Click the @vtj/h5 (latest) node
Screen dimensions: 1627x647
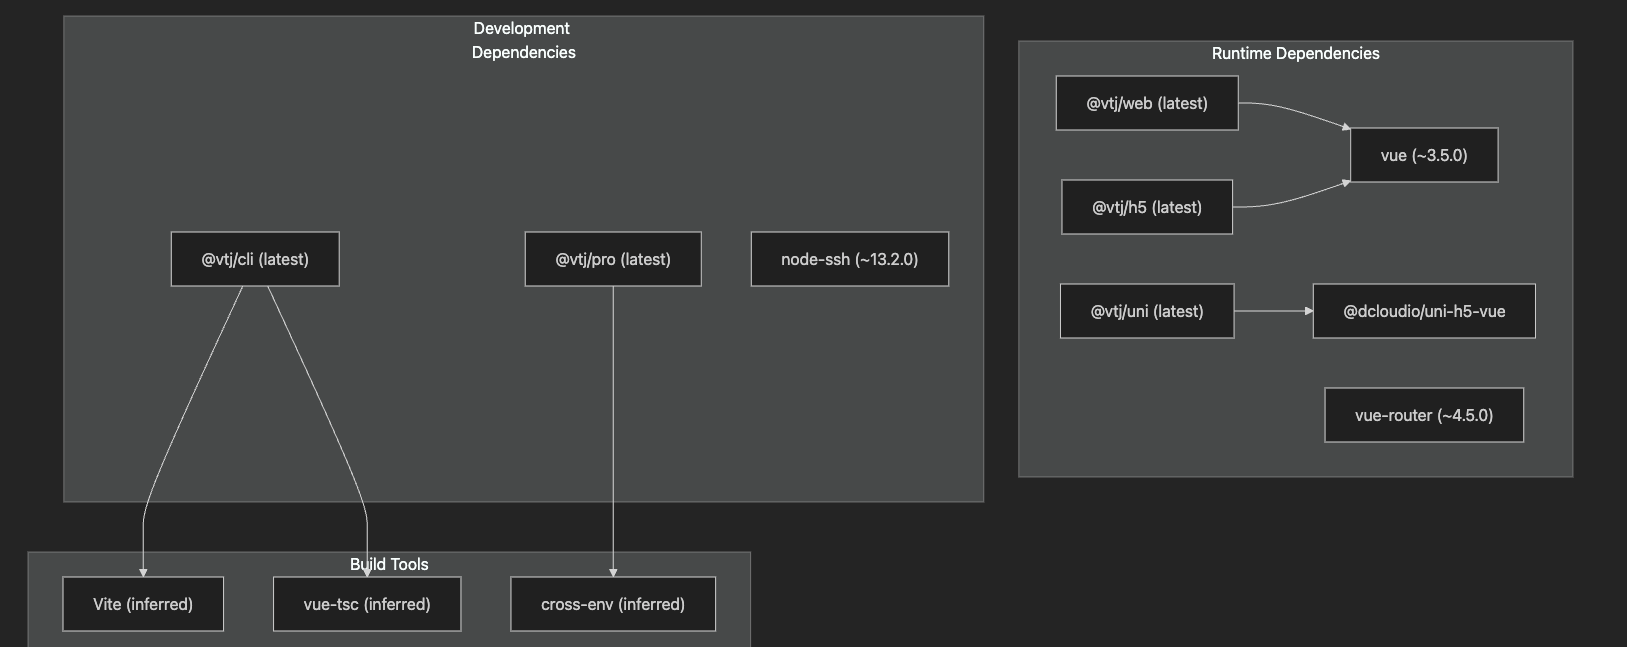point(1147,207)
